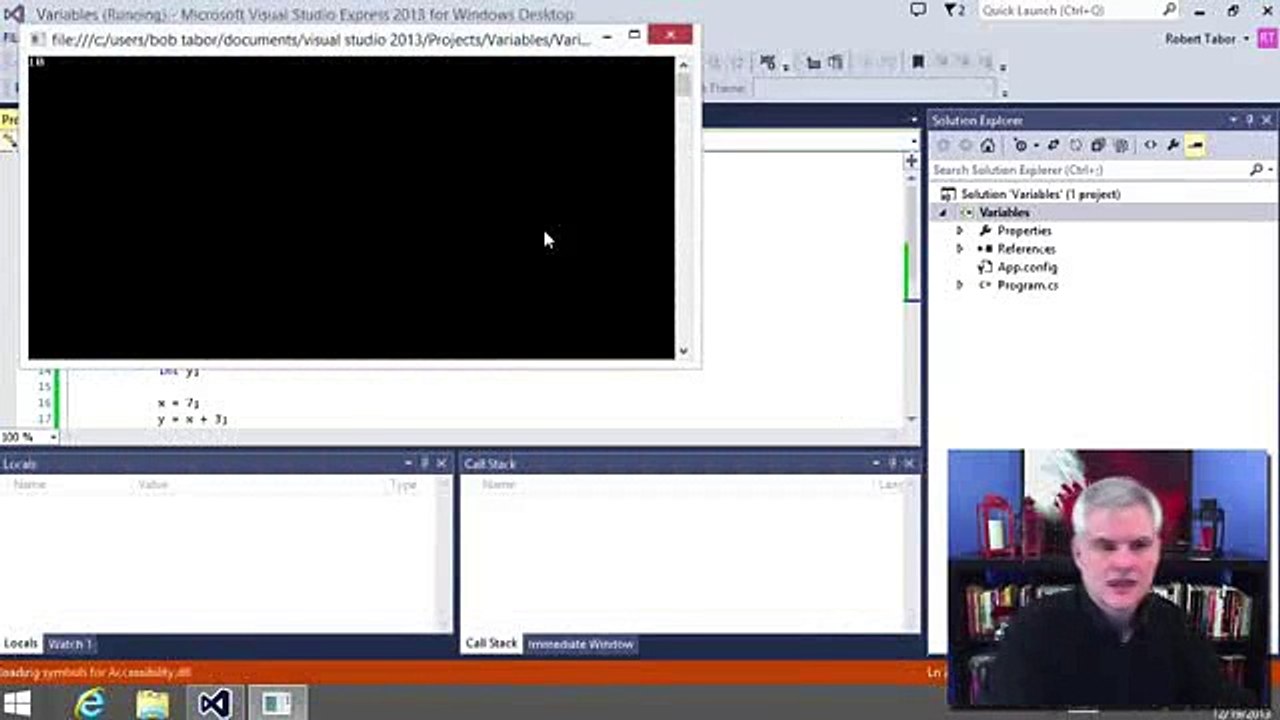Viewport: 1280px width, 720px height.
Task: Toggle auto-hide pin on Call Stack panel
Action: (x=892, y=464)
